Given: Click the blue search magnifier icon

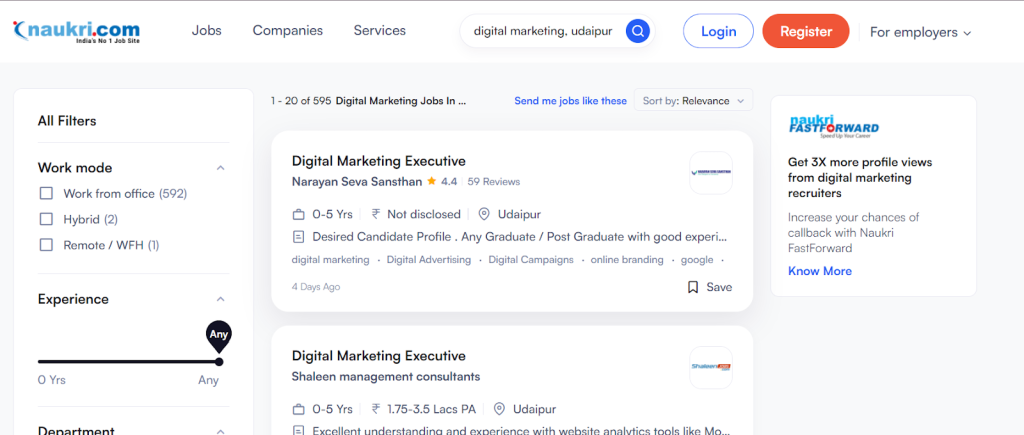Looking at the screenshot, I should [637, 31].
